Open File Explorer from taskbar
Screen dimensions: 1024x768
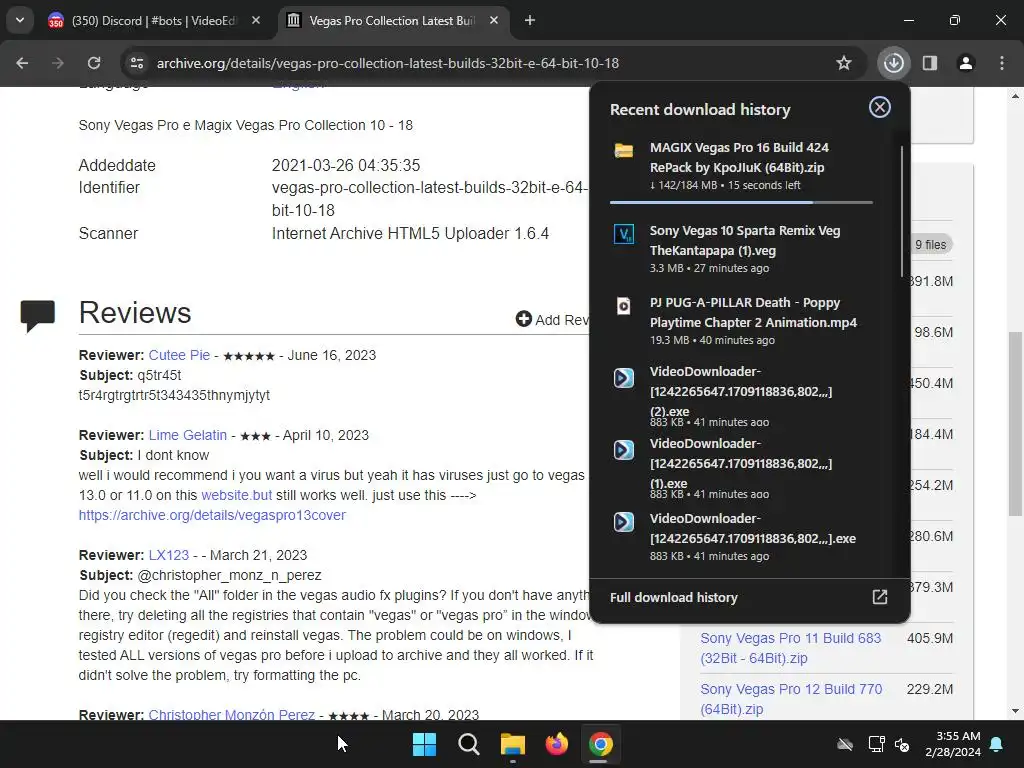tap(513, 744)
